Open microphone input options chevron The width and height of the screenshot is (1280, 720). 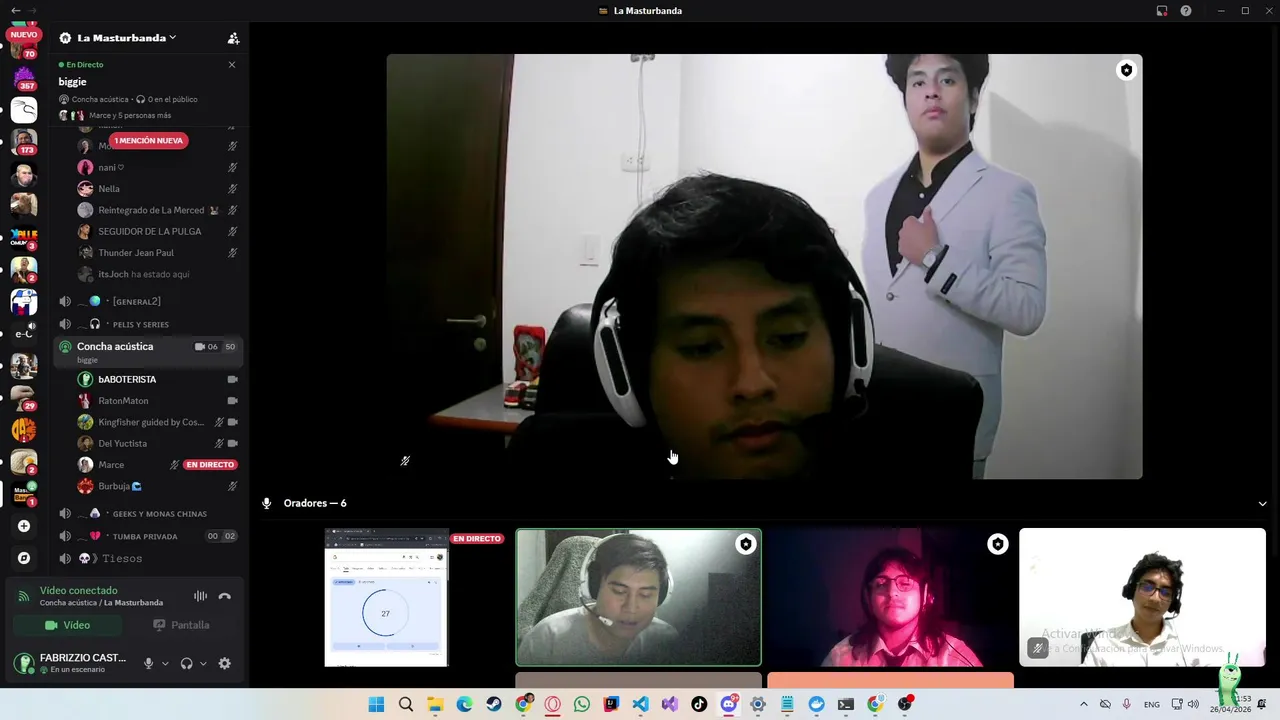pos(165,664)
